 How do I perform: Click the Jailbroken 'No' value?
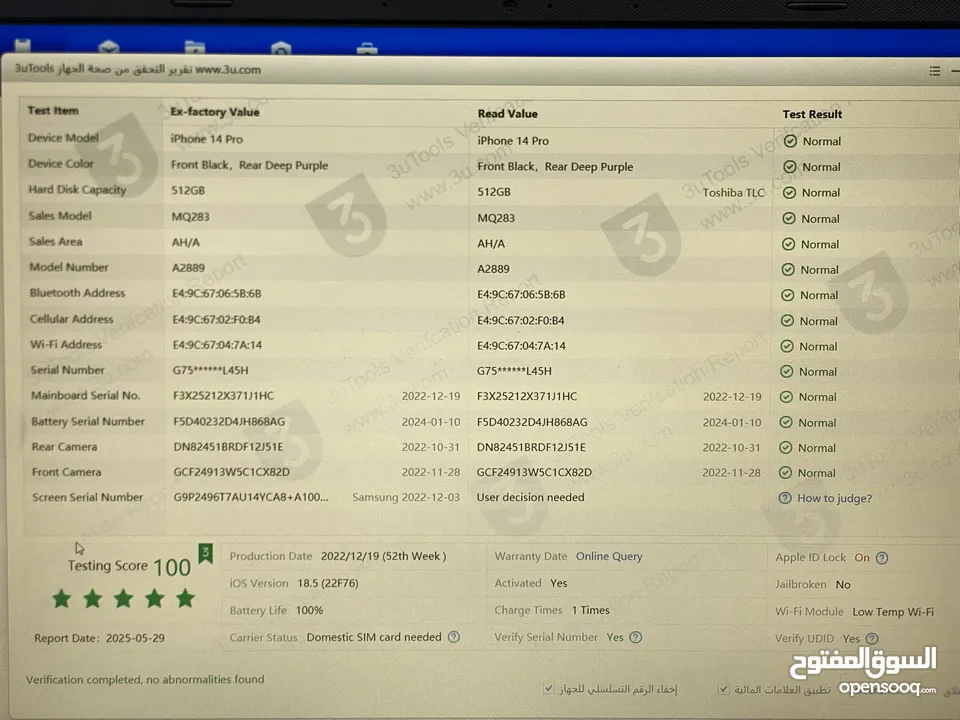click(843, 585)
